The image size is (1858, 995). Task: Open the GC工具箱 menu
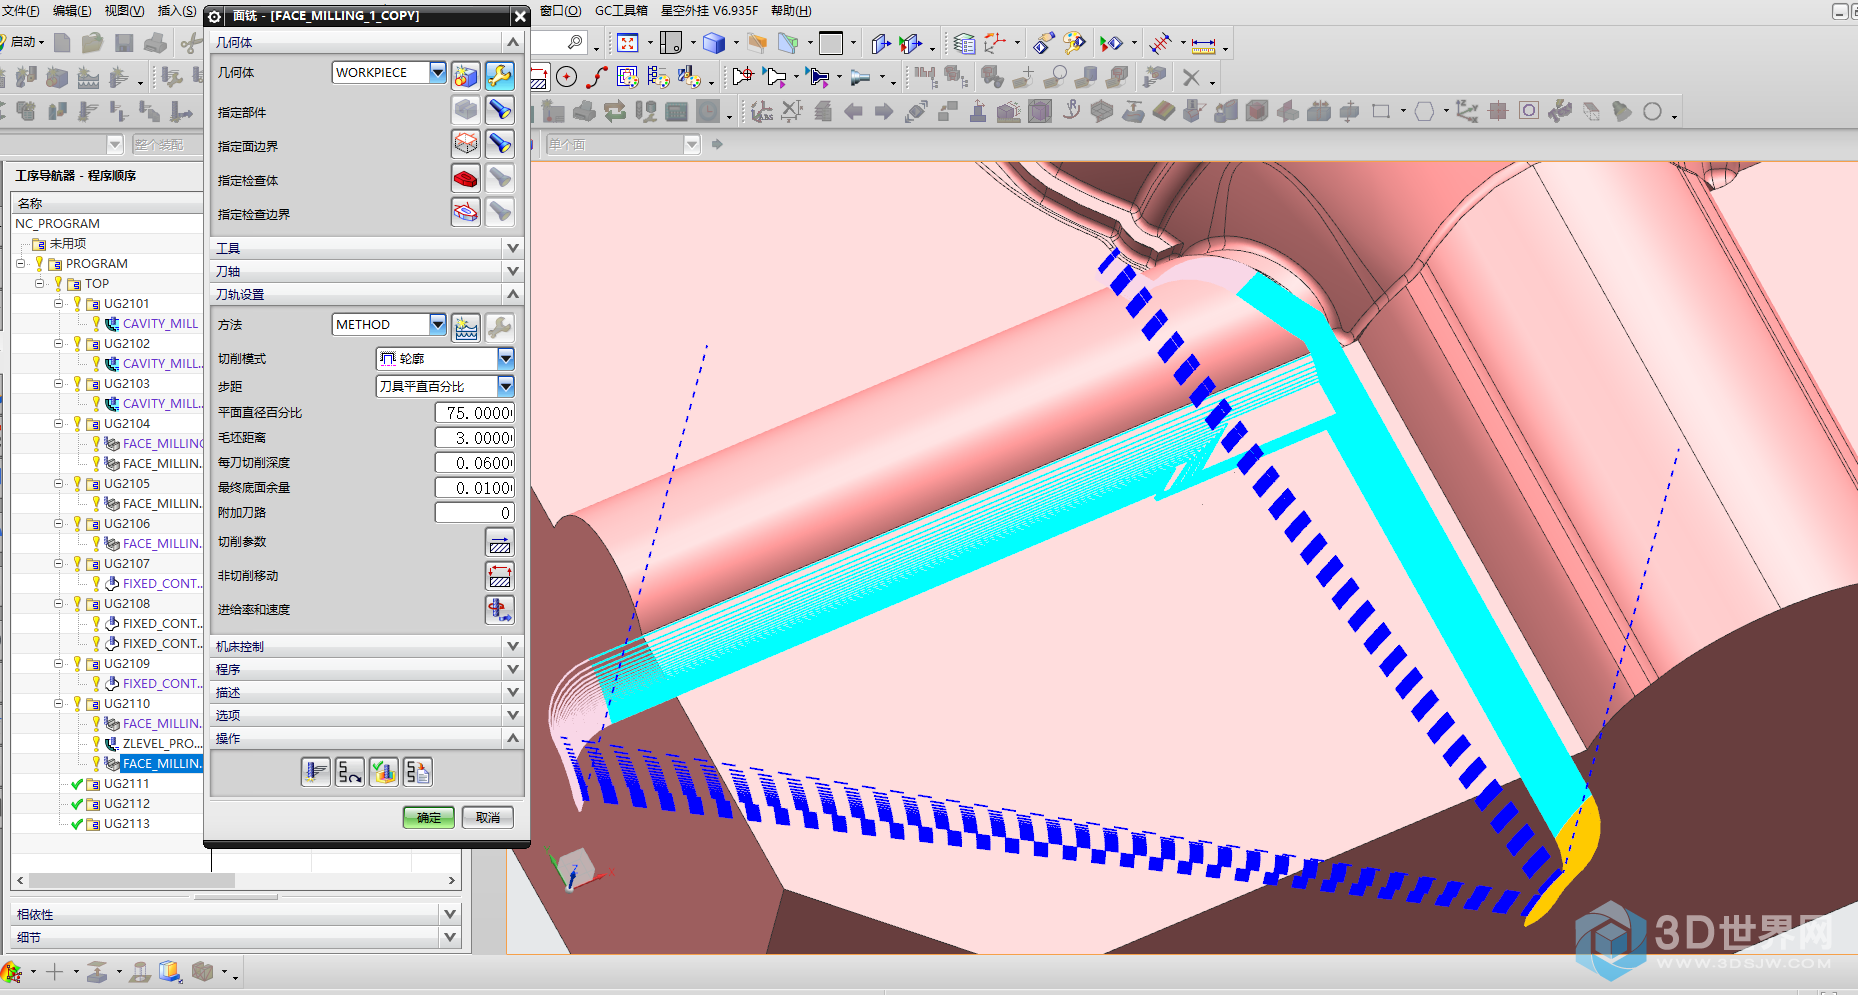(x=621, y=11)
